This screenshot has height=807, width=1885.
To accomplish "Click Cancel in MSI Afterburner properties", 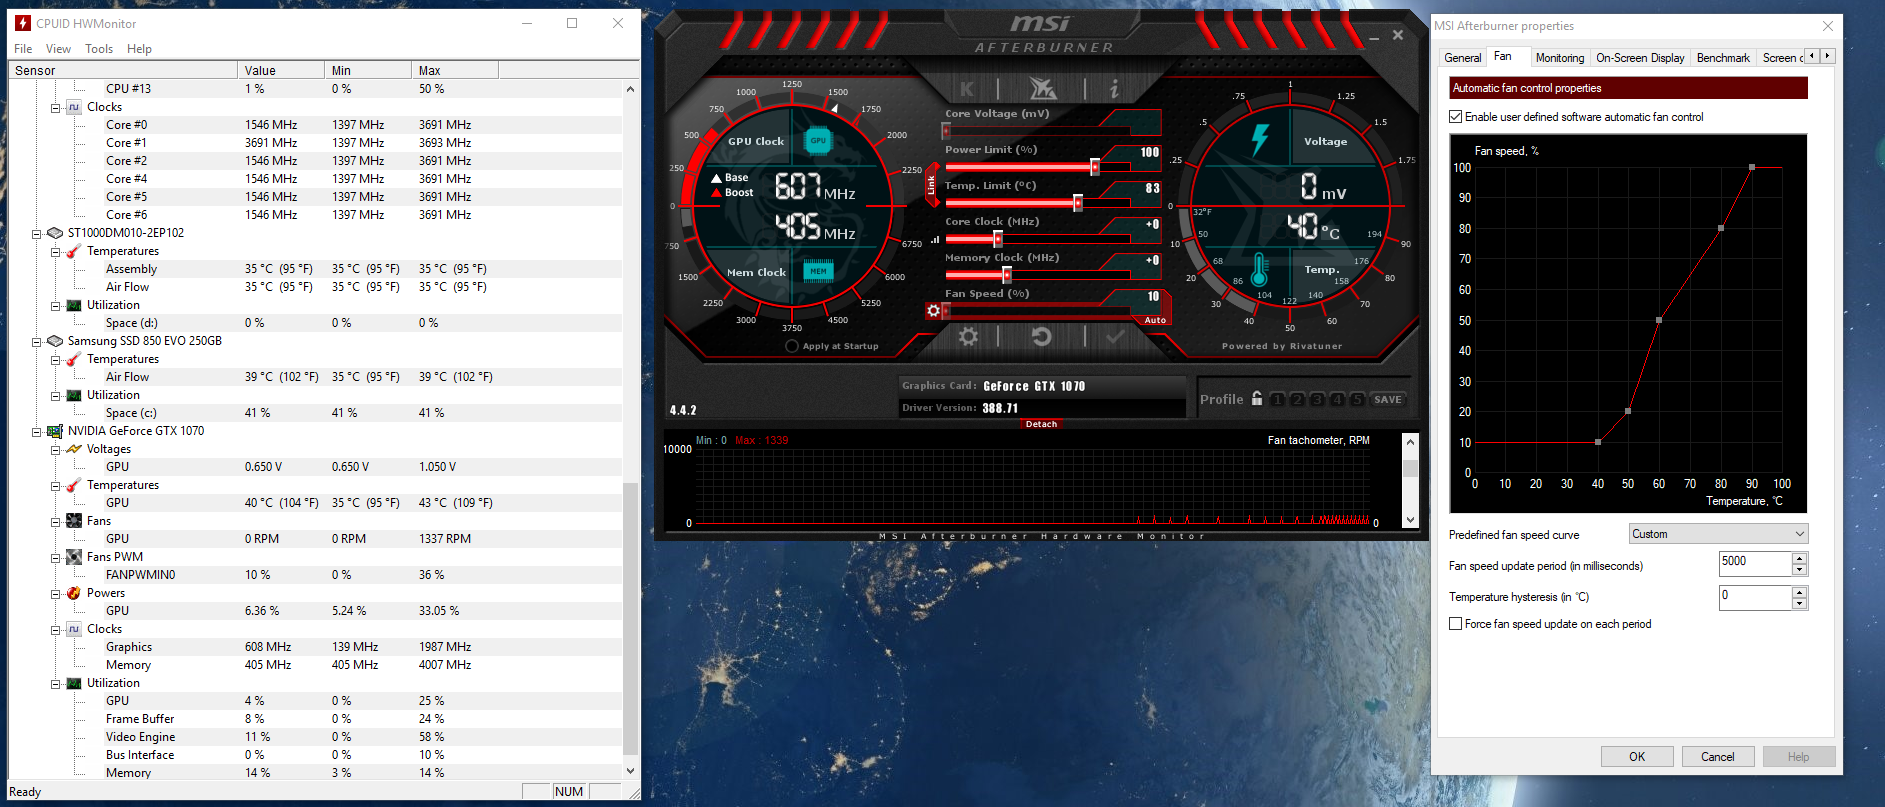I will (1718, 757).
